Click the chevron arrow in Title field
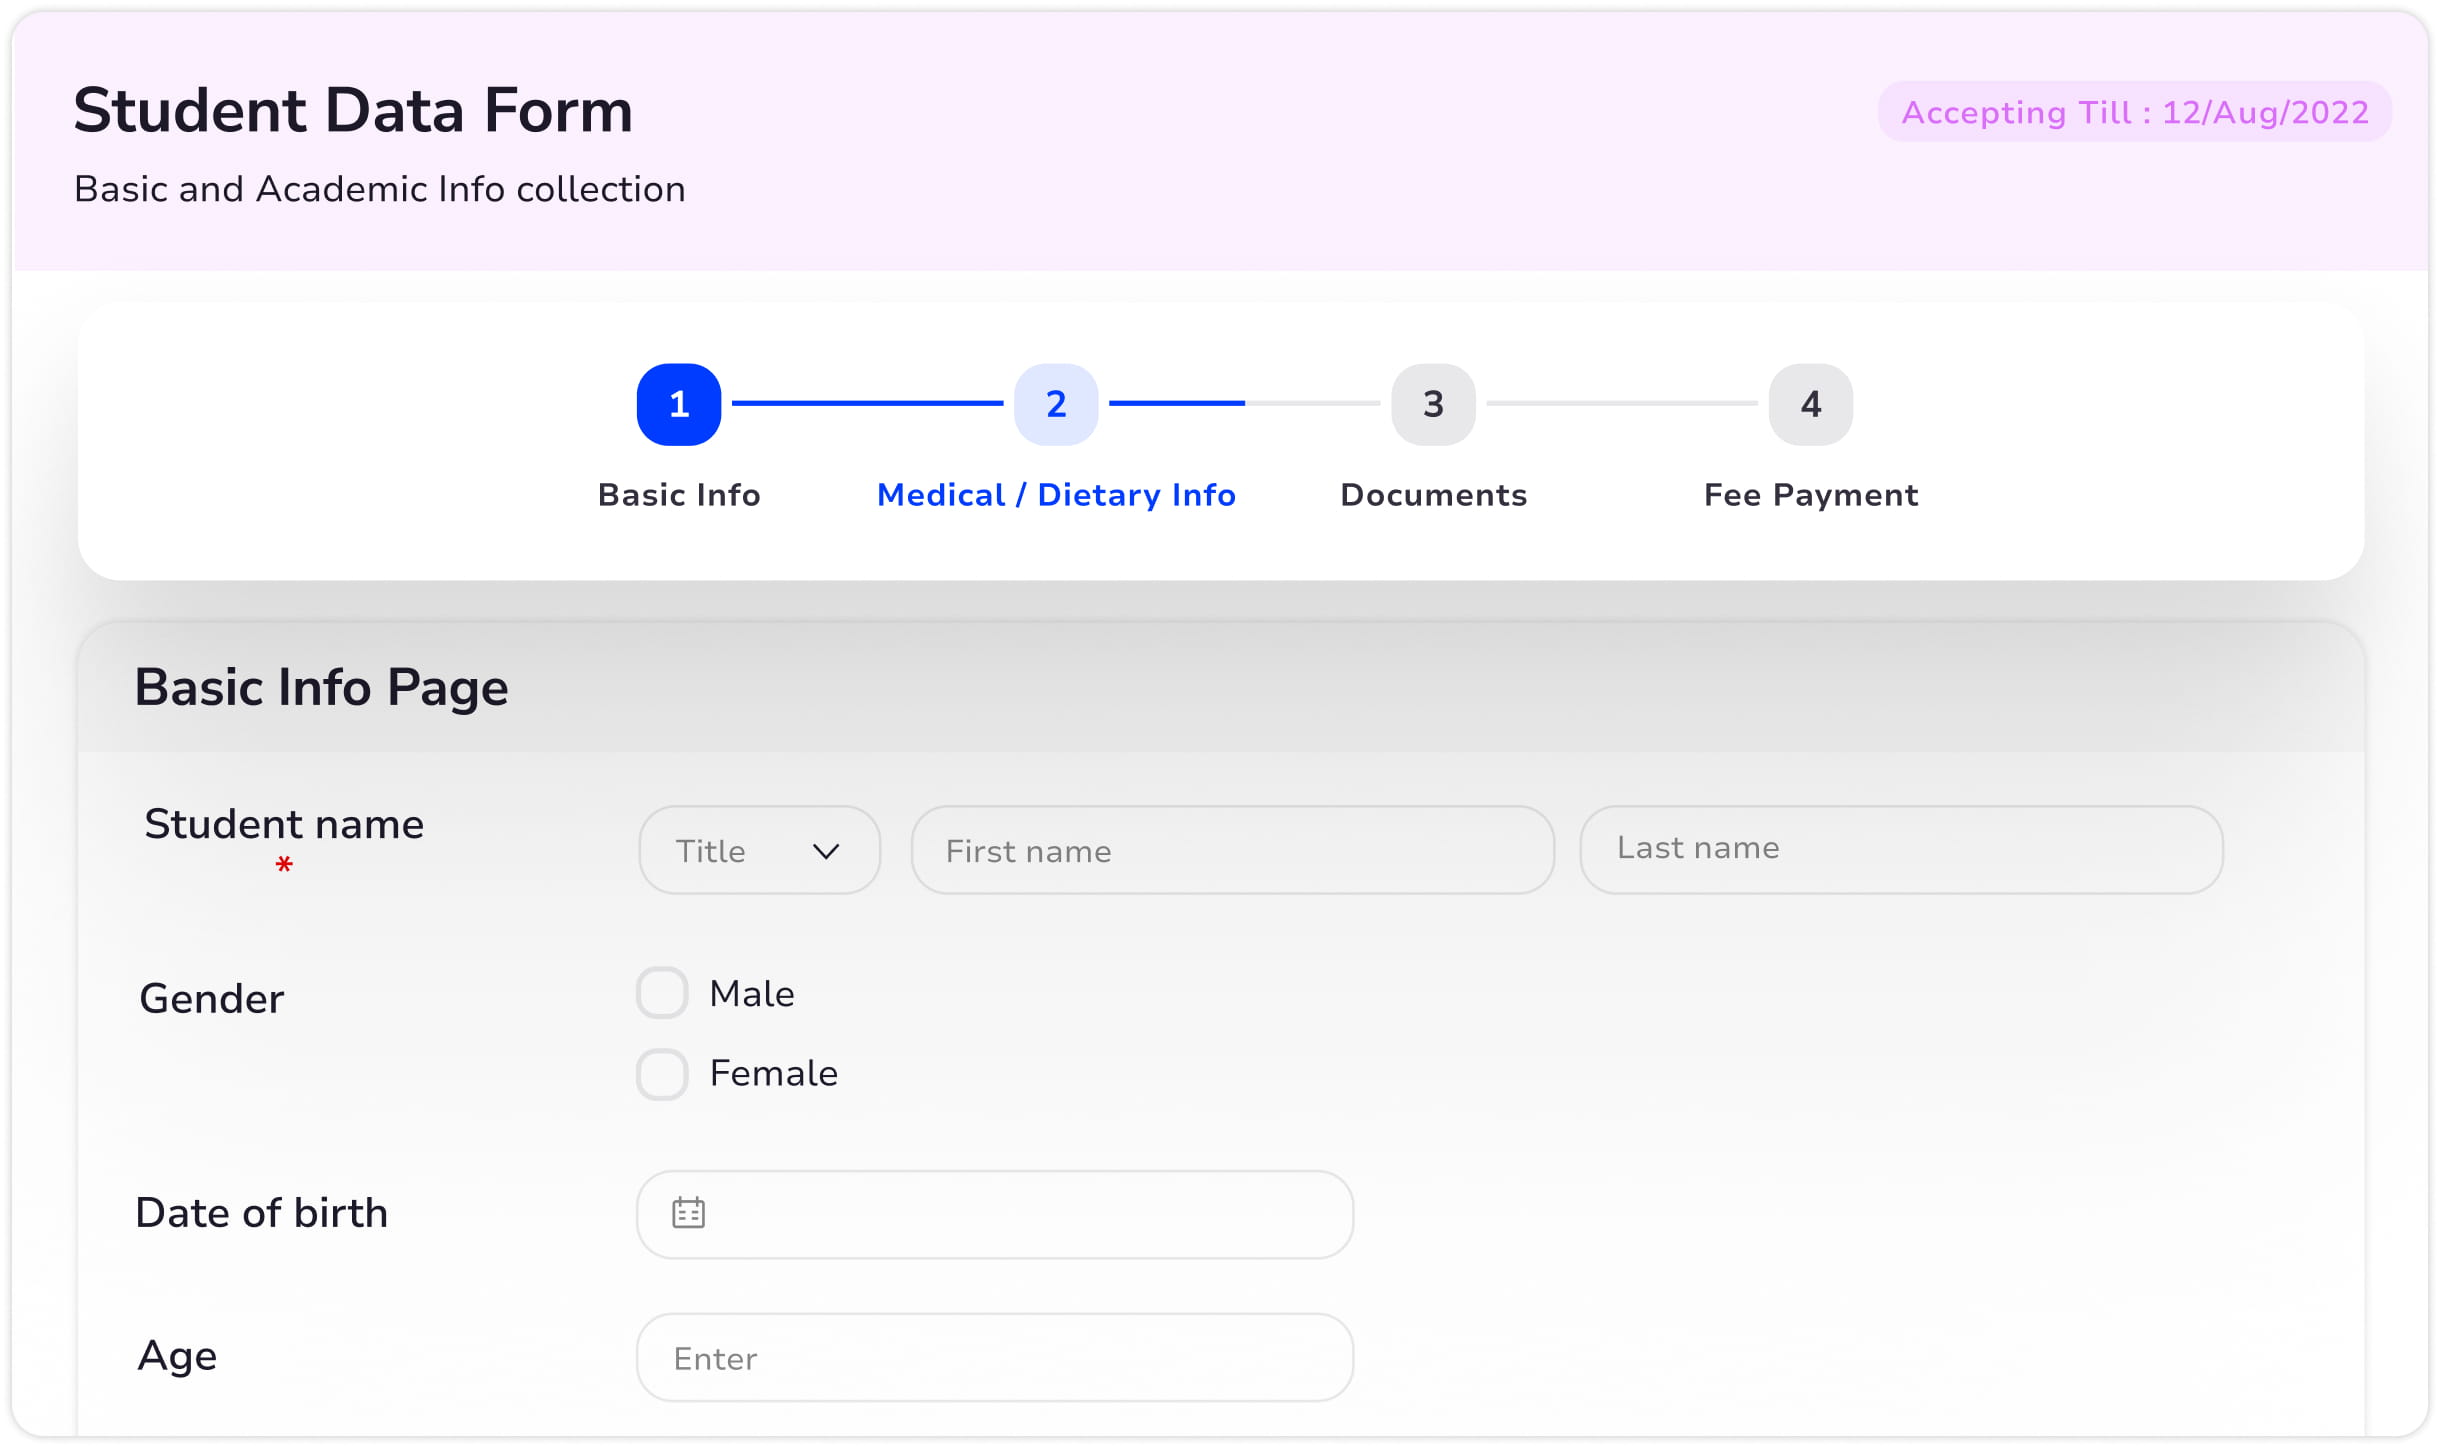Image resolution: width=2438 pixels, height=1446 pixels. point(826,851)
